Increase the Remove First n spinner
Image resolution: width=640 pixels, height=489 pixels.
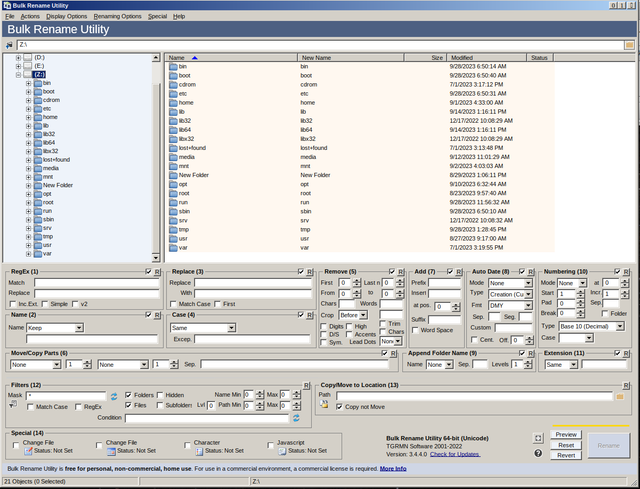(357, 280)
